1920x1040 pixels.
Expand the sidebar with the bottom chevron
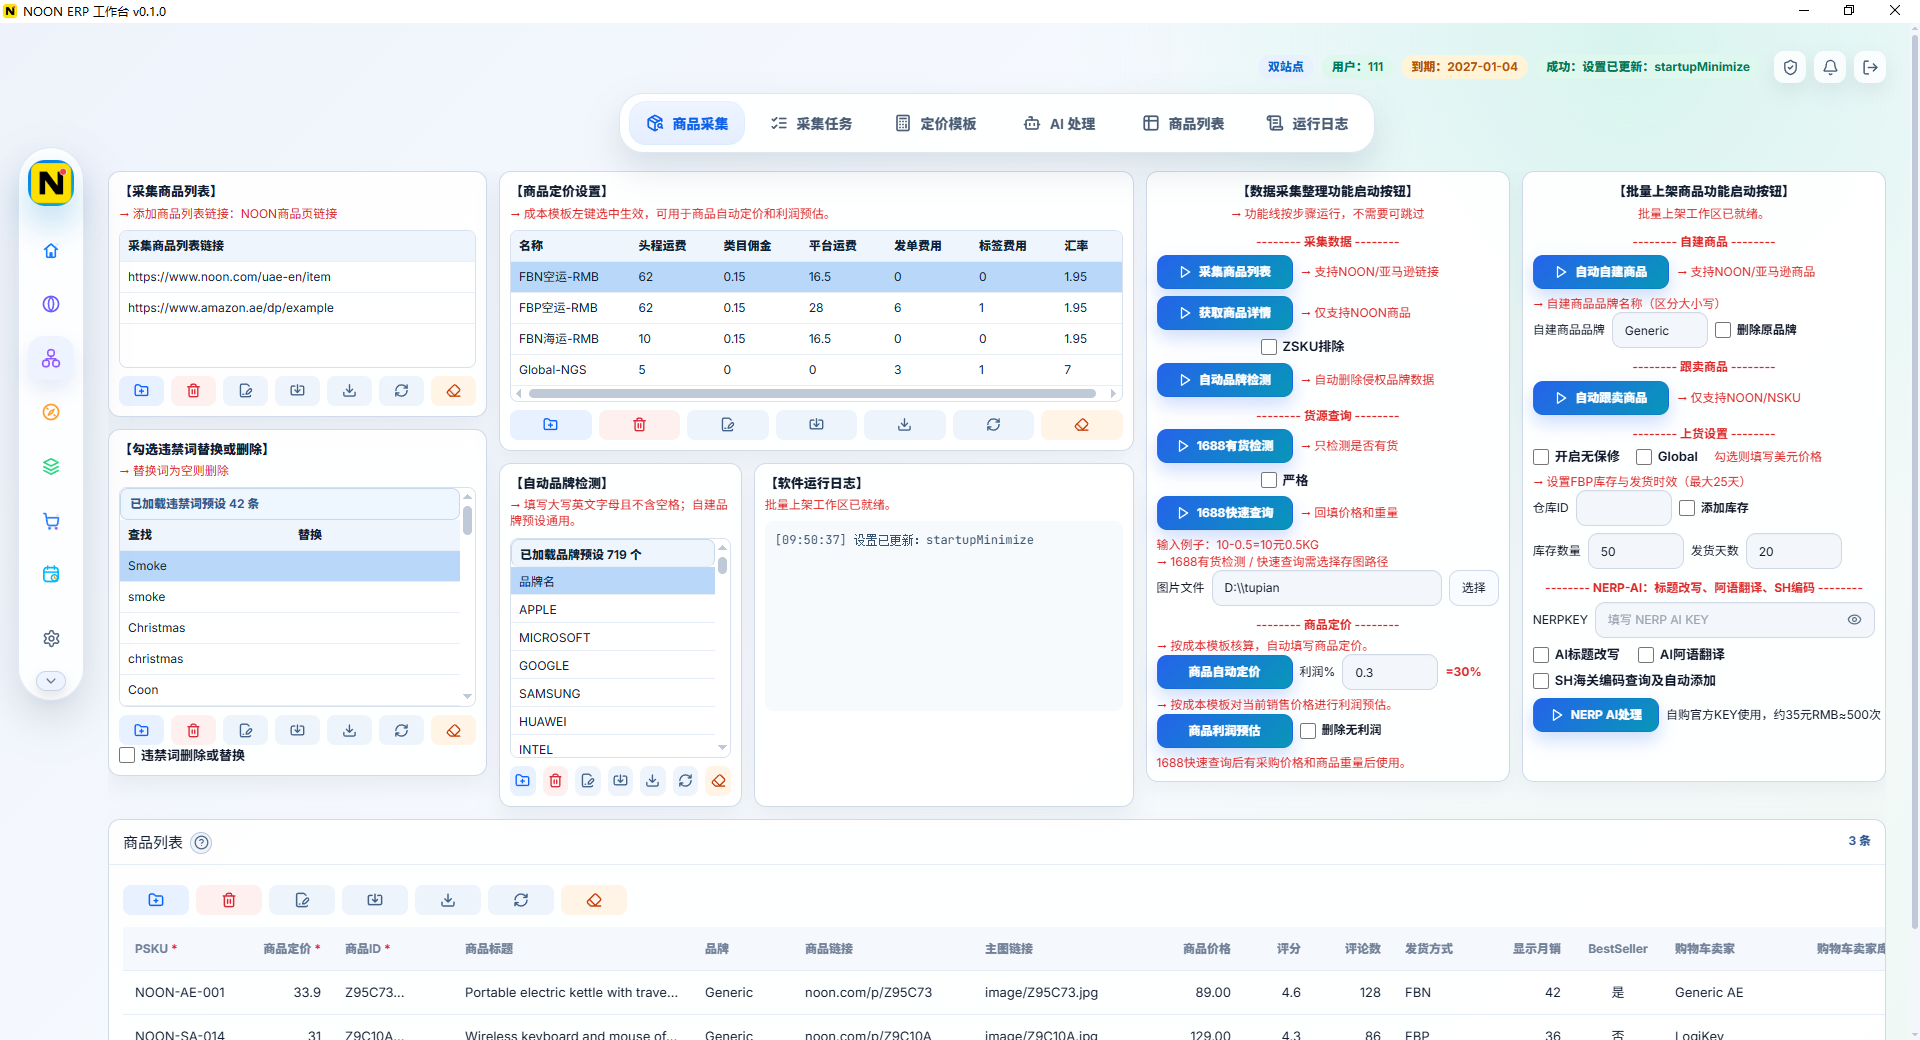point(51,680)
